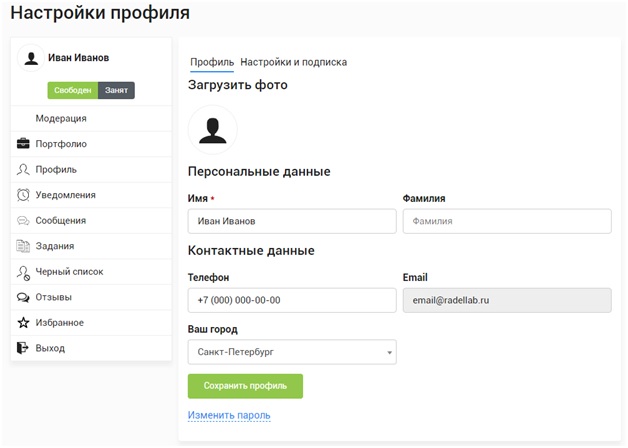The height and width of the screenshot is (448, 628).
Task: Click the Tasks list icon
Action: pos(23,246)
